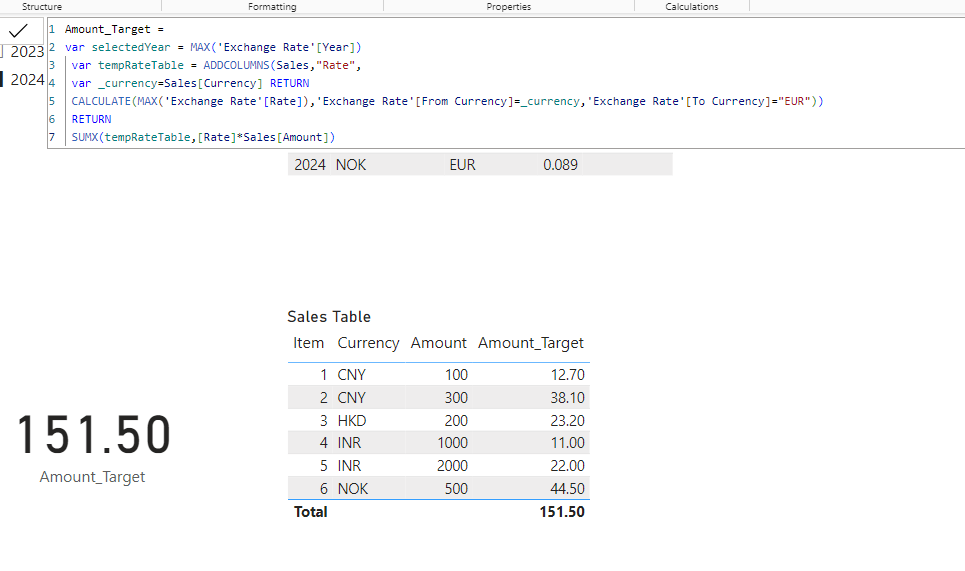
Task: Select the Amount 200 cell
Action: click(456, 421)
